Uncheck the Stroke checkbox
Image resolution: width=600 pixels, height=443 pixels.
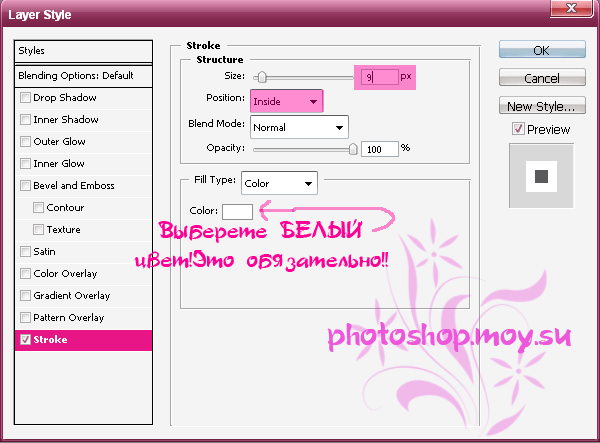pyautogui.click(x=25, y=340)
